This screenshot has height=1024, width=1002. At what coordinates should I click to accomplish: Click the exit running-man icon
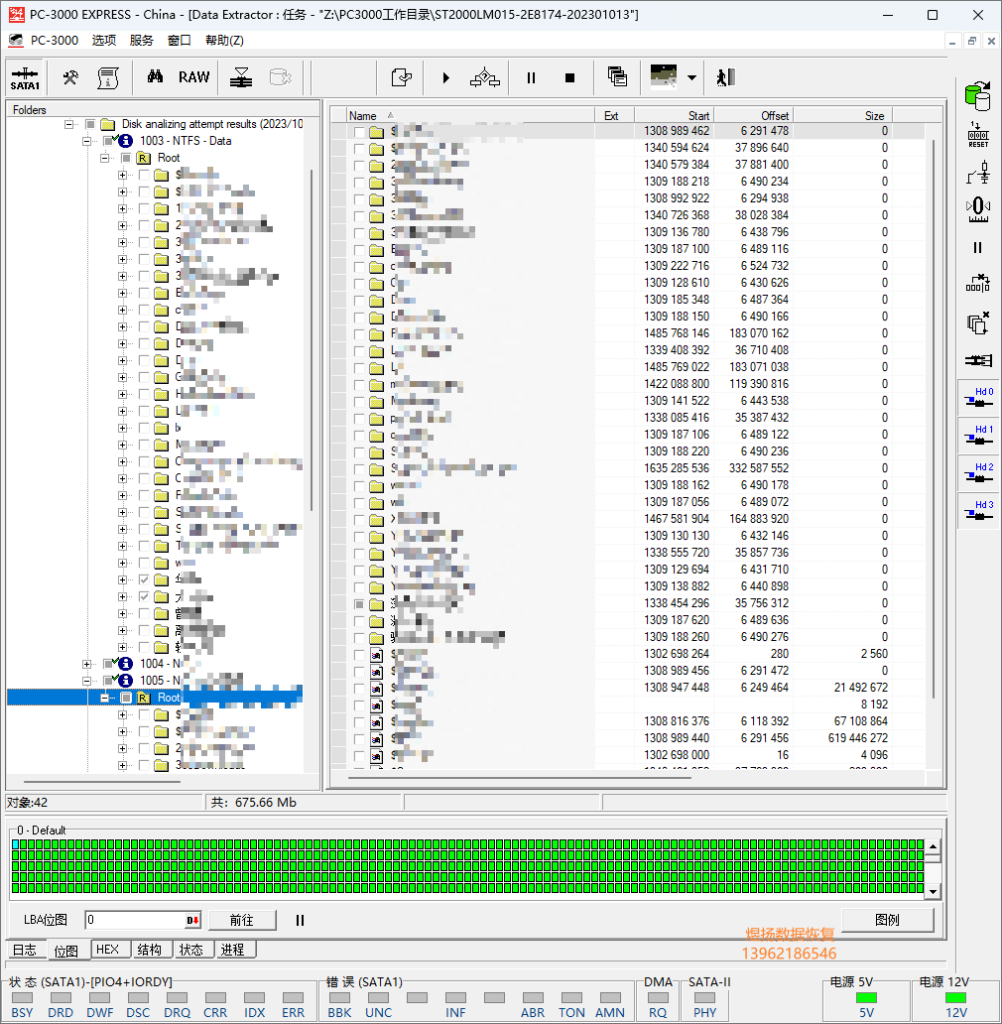pyautogui.click(x=725, y=78)
